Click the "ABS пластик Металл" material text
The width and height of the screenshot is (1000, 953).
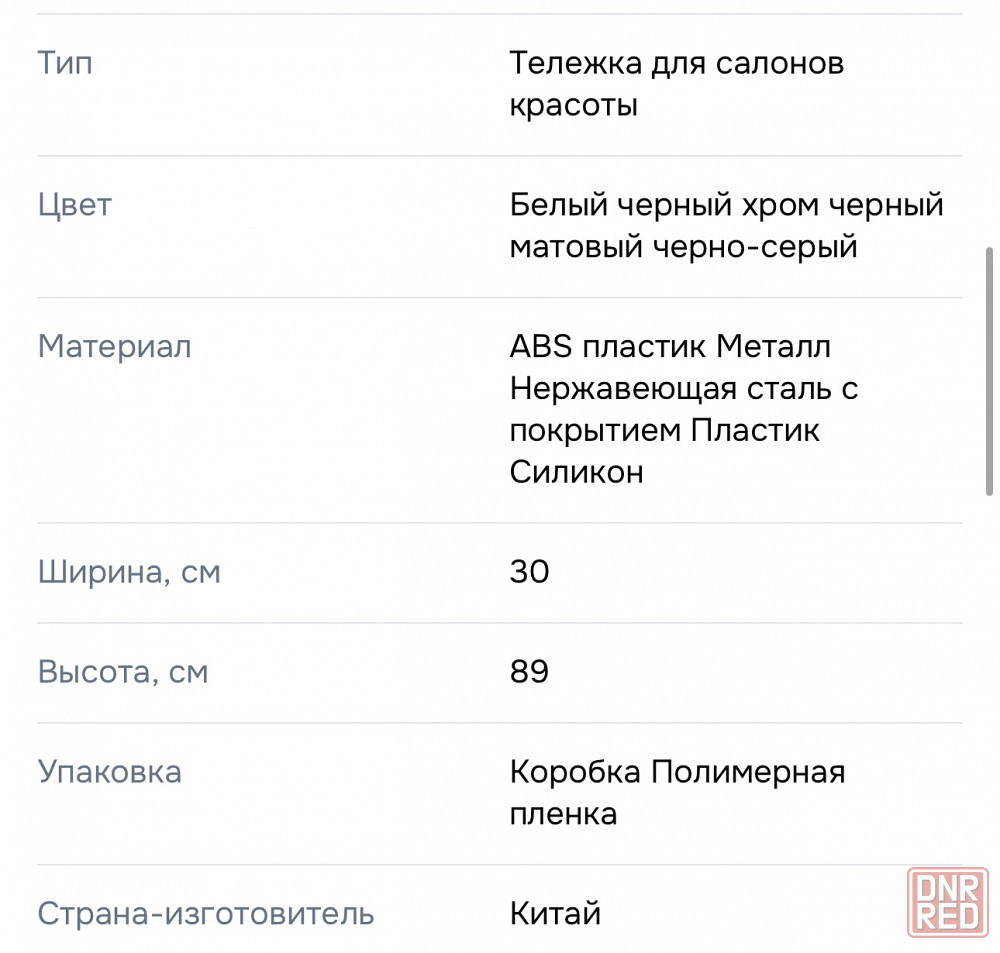(x=670, y=347)
